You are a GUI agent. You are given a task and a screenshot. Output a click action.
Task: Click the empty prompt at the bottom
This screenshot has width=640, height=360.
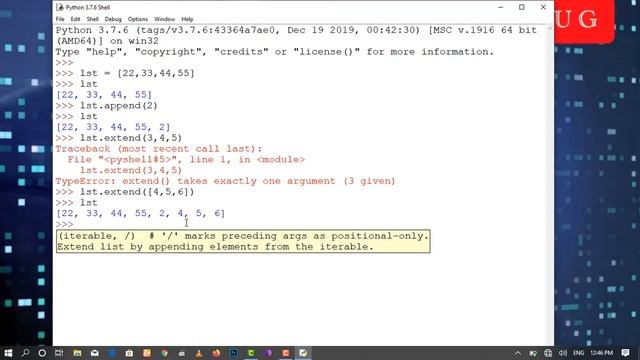64,224
